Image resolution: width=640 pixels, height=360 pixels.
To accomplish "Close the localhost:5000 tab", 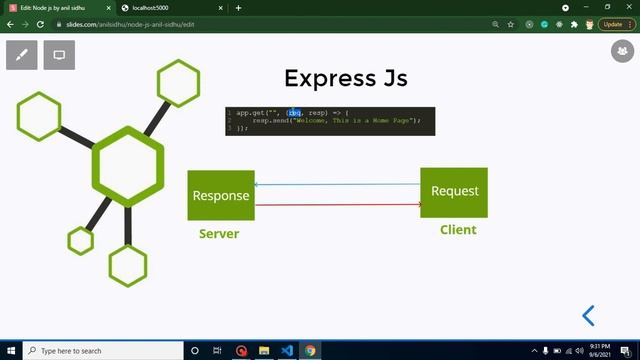I will [x=220, y=8].
